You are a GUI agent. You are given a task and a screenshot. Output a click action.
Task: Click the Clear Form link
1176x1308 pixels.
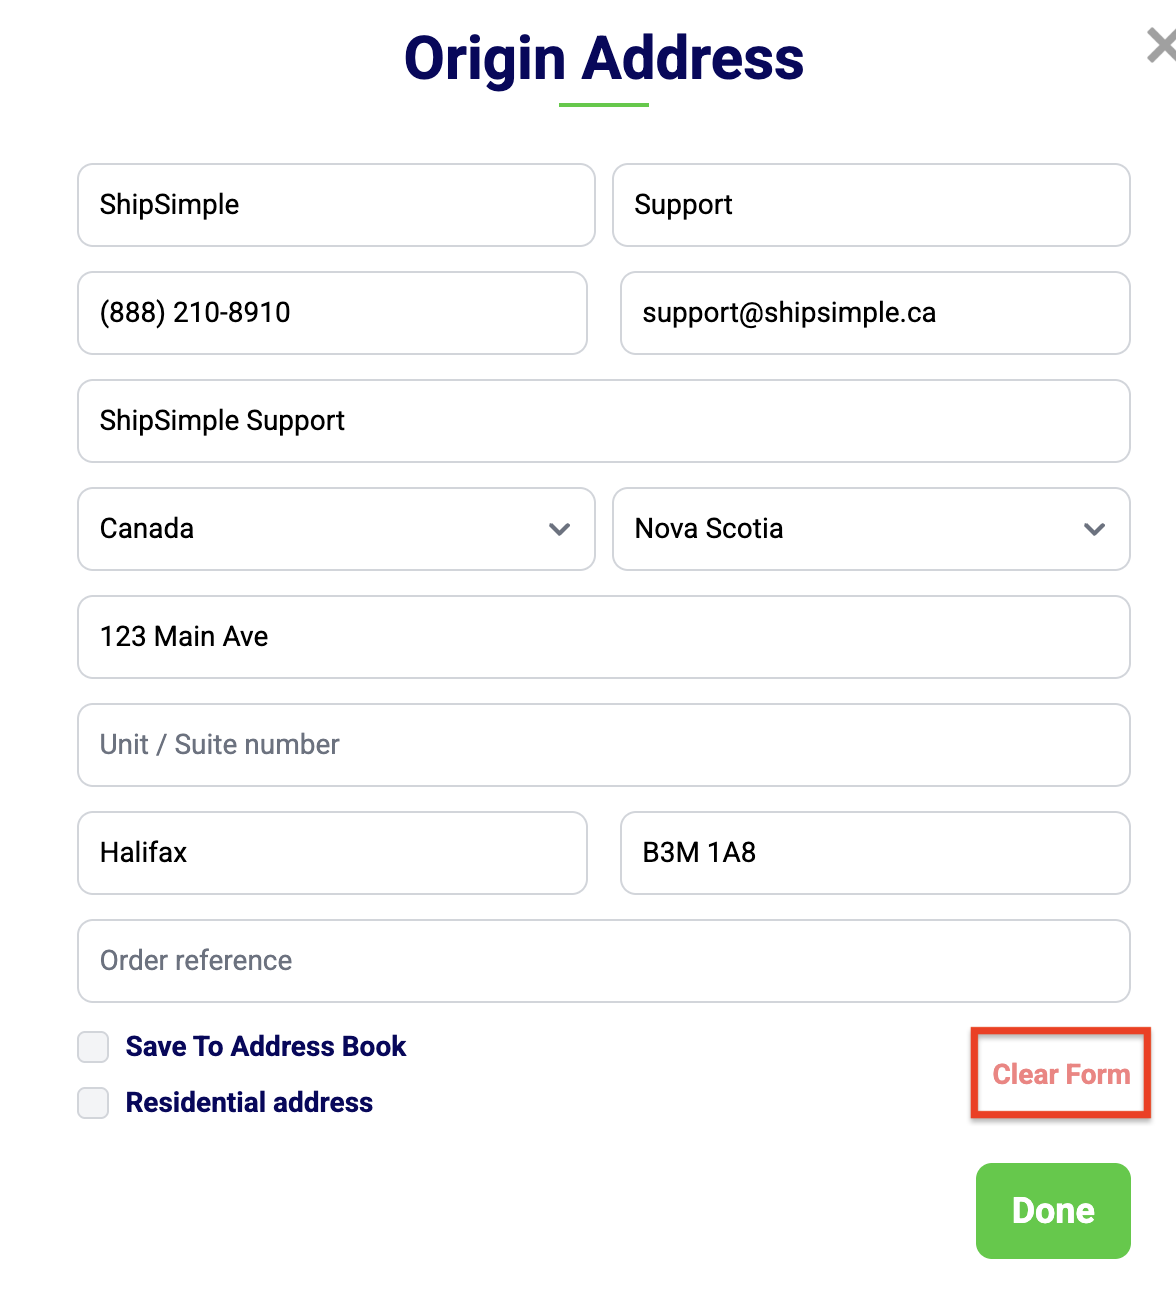pyautogui.click(x=1061, y=1074)
